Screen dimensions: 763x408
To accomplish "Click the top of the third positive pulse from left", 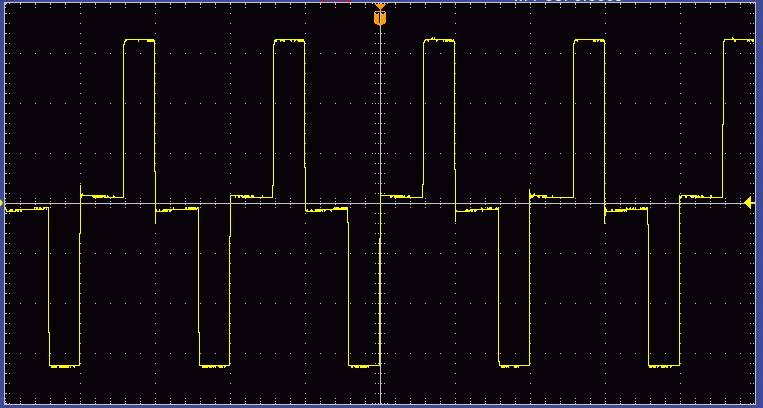I will point(439,40).
